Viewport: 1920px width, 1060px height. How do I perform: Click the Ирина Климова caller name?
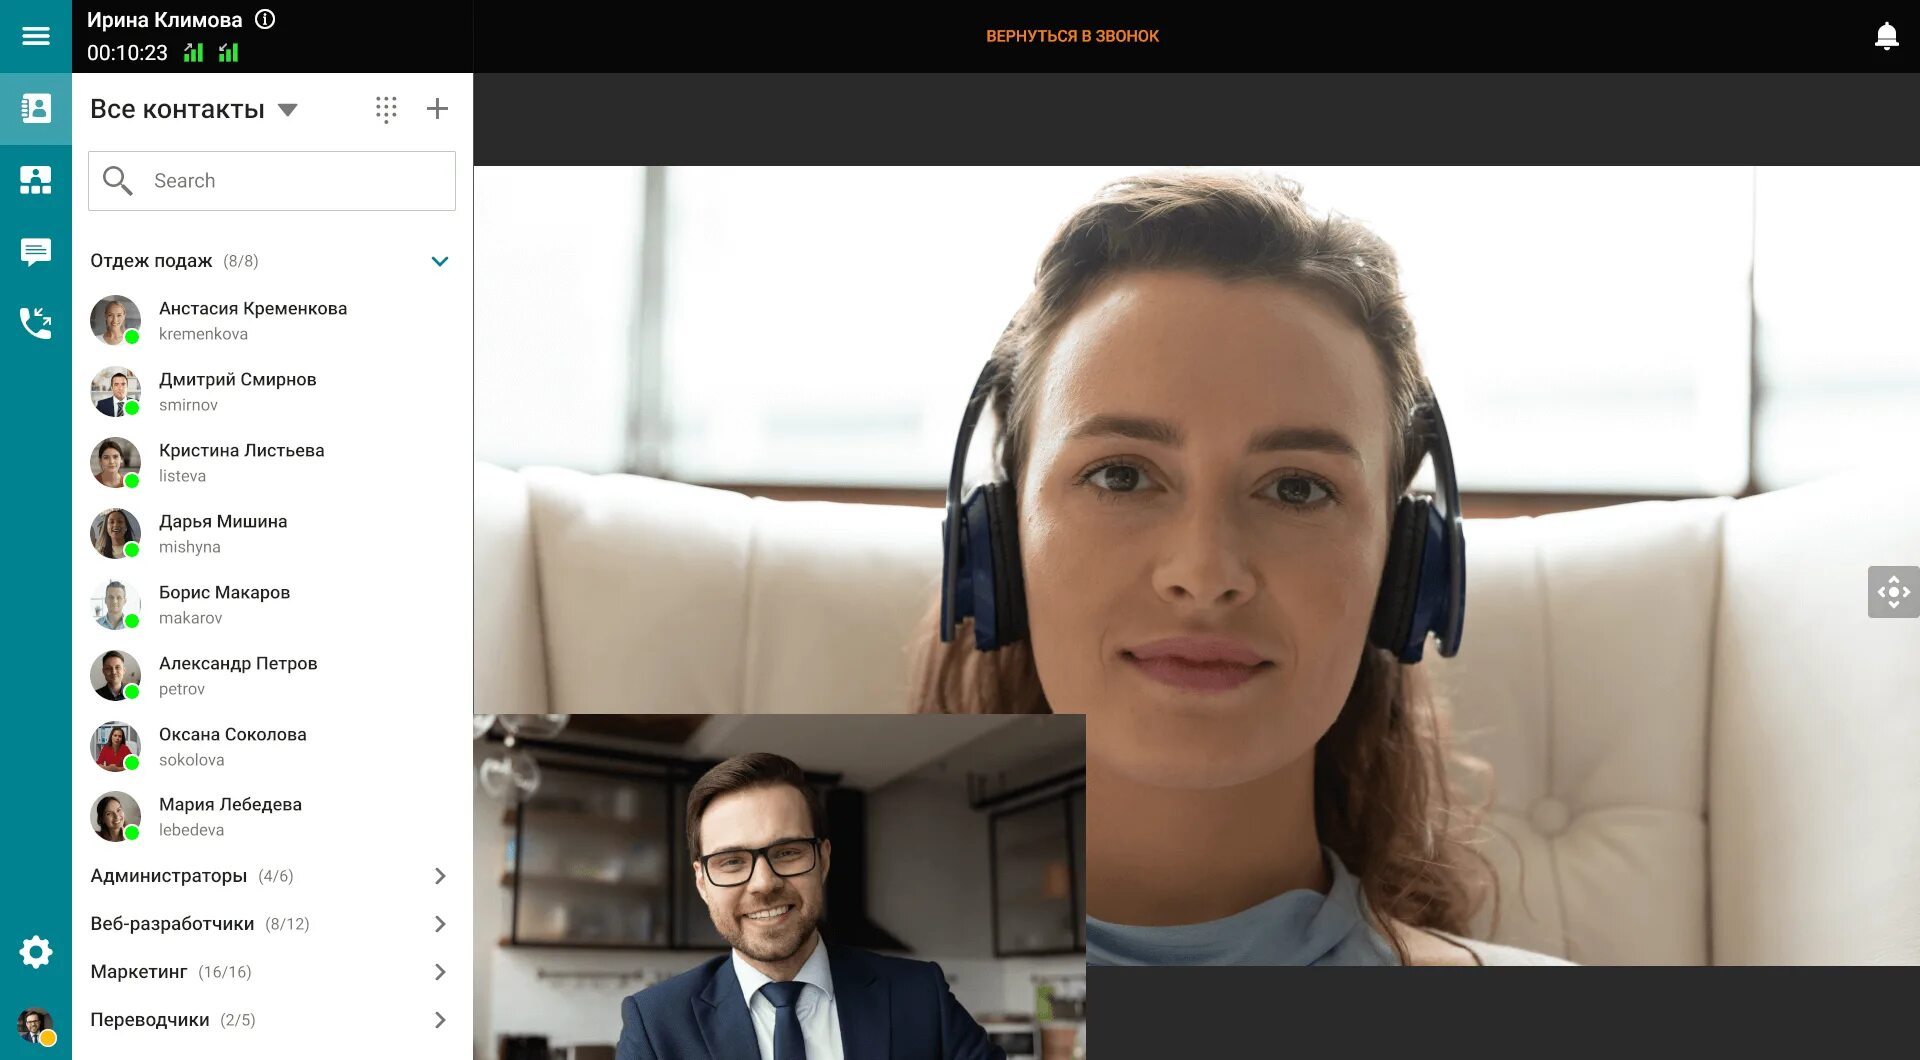pyautogui.click(x=164, y=20)
